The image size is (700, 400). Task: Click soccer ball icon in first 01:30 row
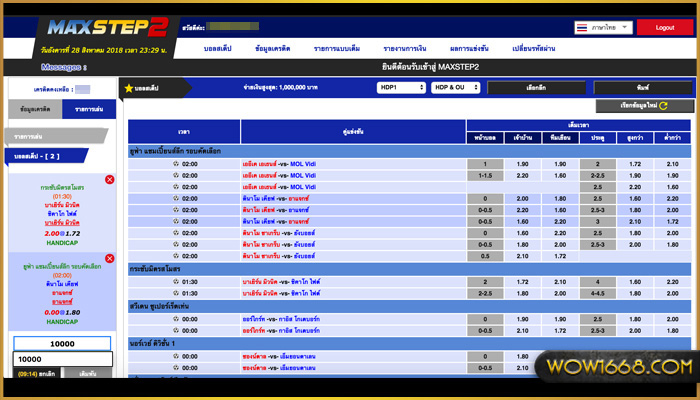tap(174, 282)
